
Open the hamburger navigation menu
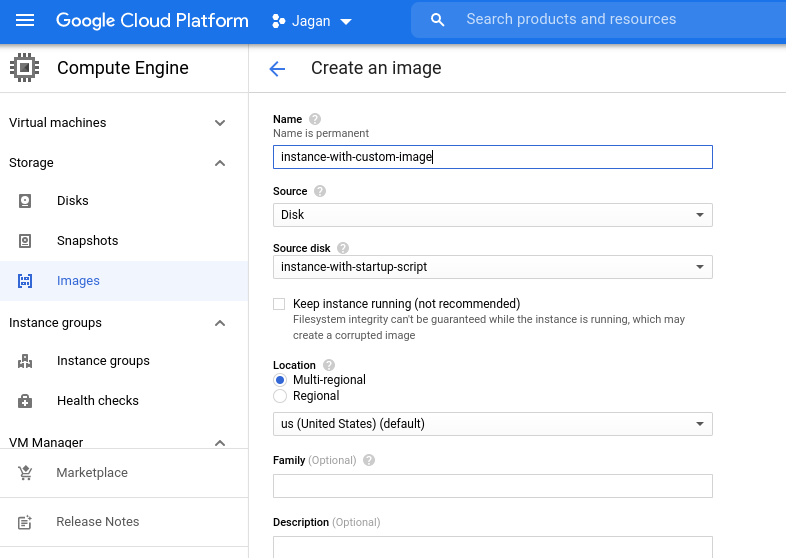[25, 21]
